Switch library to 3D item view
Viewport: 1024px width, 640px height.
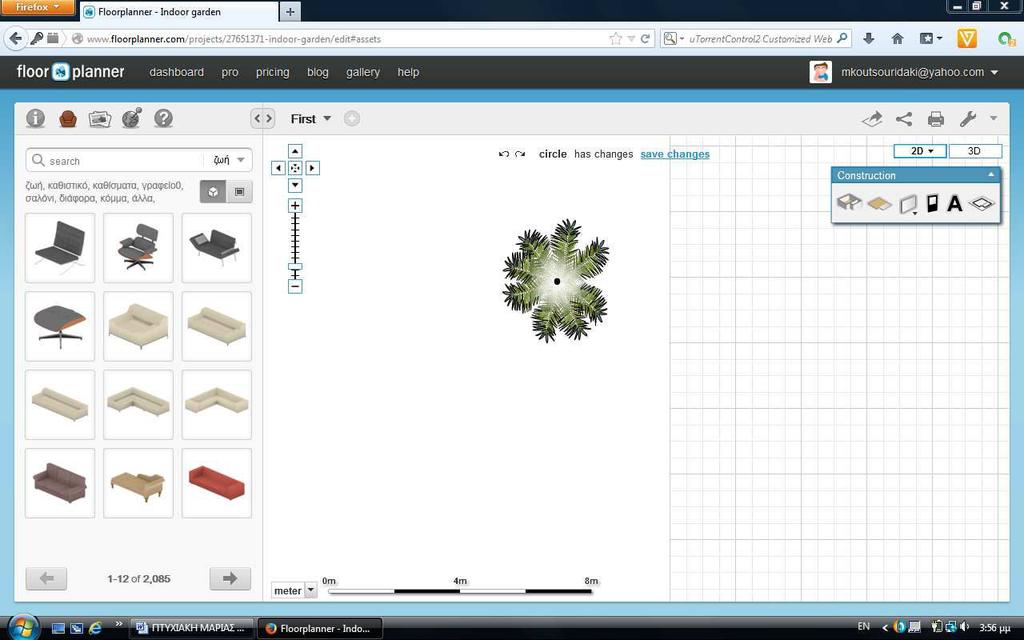tap(213, 191)
